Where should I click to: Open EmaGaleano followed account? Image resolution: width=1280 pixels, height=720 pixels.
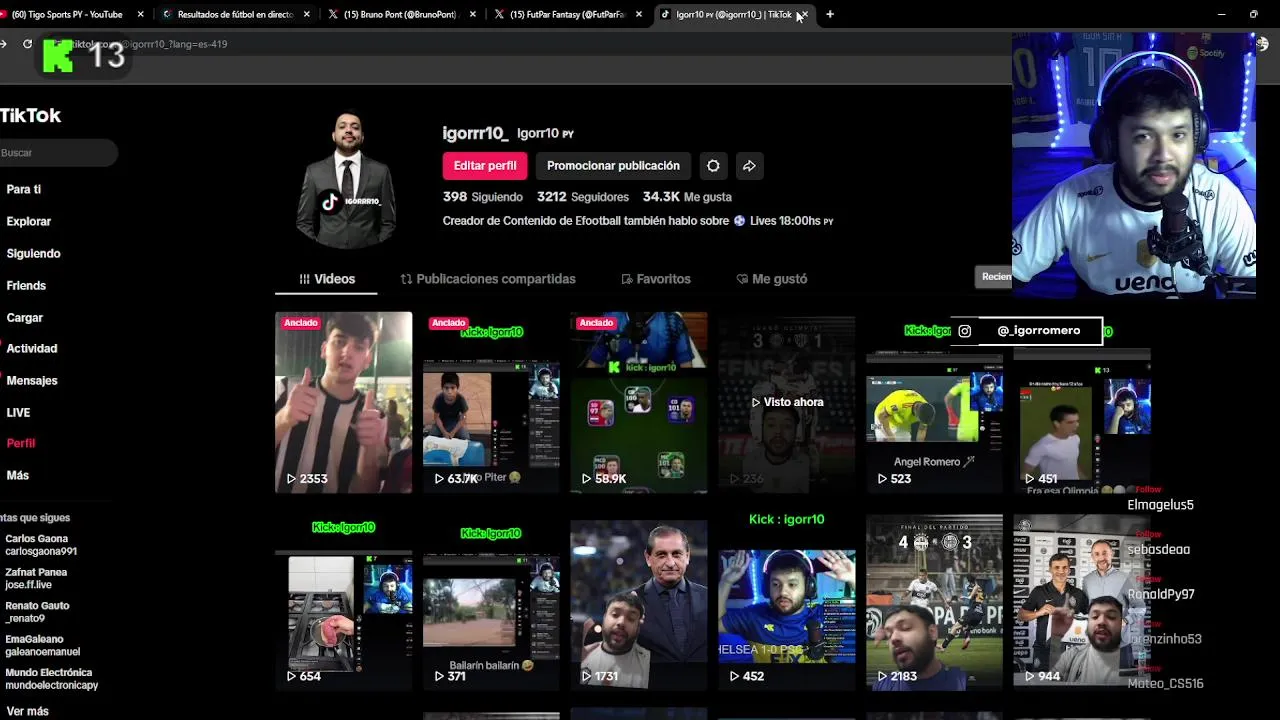(x=42, y=645)
